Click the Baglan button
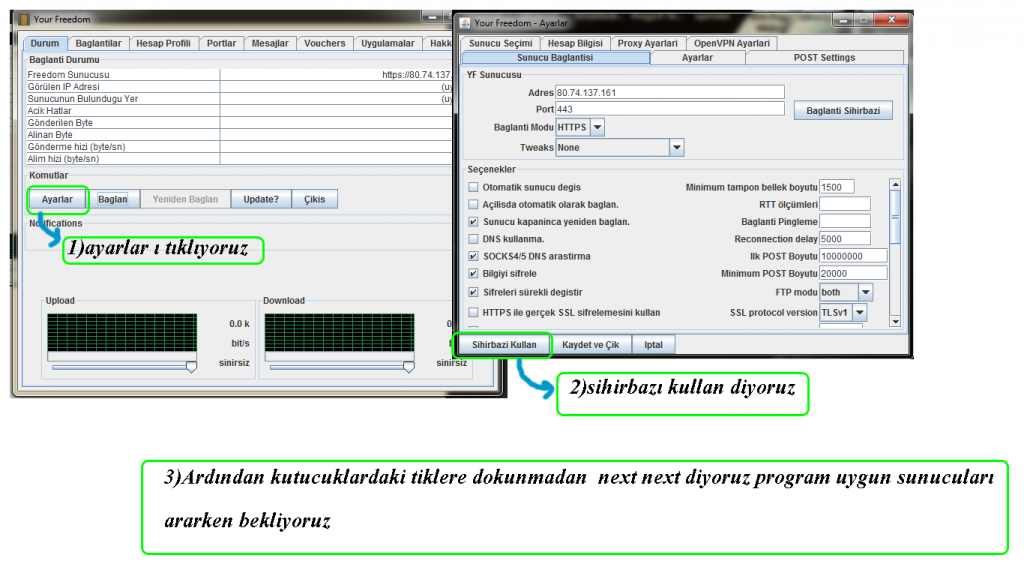Image resolution: width=1024 pixels, height=575 pixels. (113, 199)
